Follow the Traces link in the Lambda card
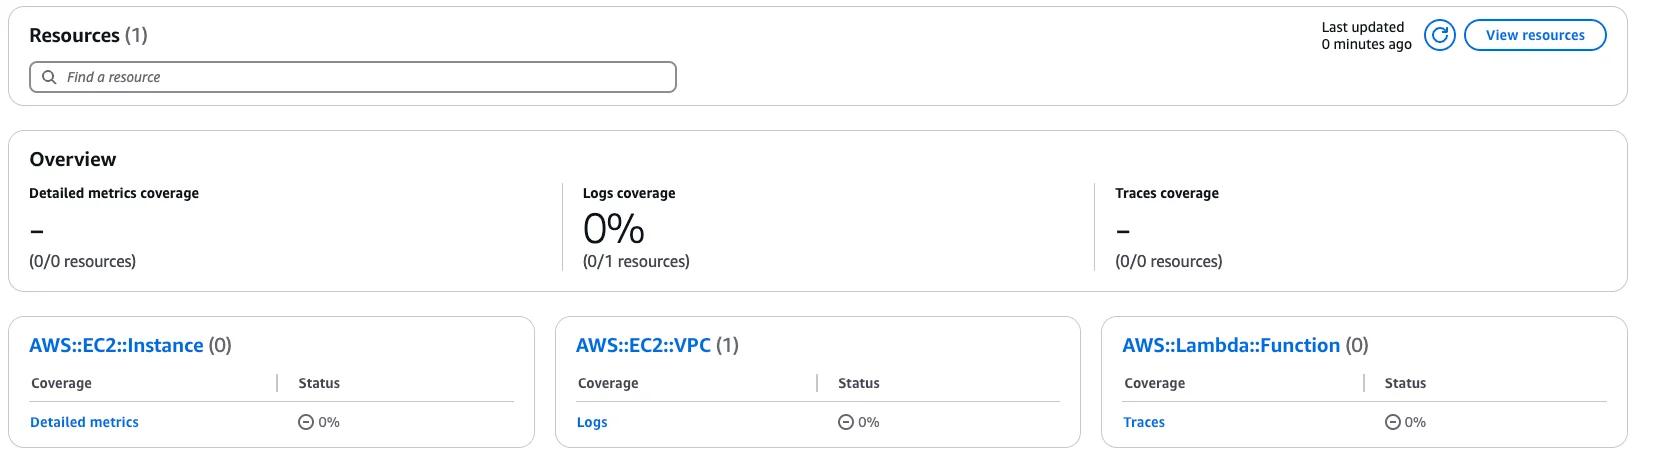The width and height of the screenshot is (1680, 469). coord(1143,423)
